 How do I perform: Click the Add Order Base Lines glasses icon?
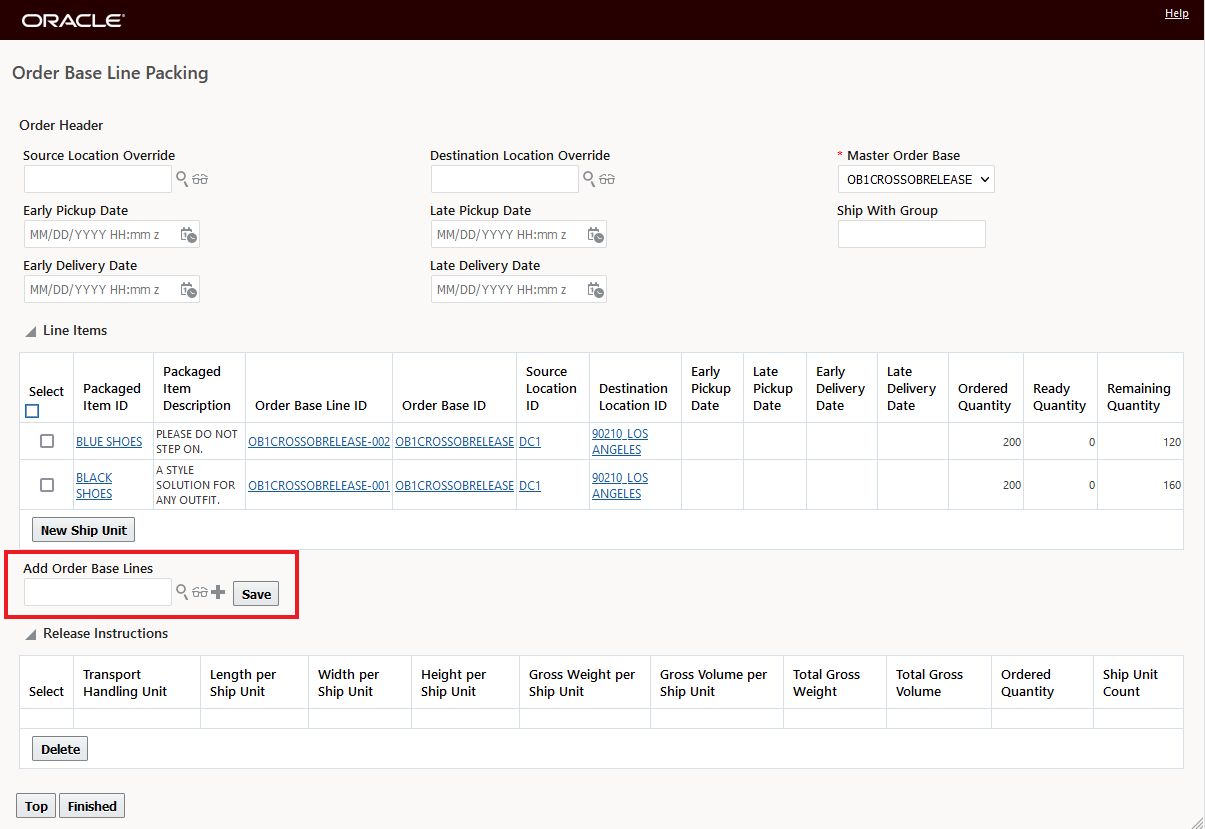[x=200, y=593]
